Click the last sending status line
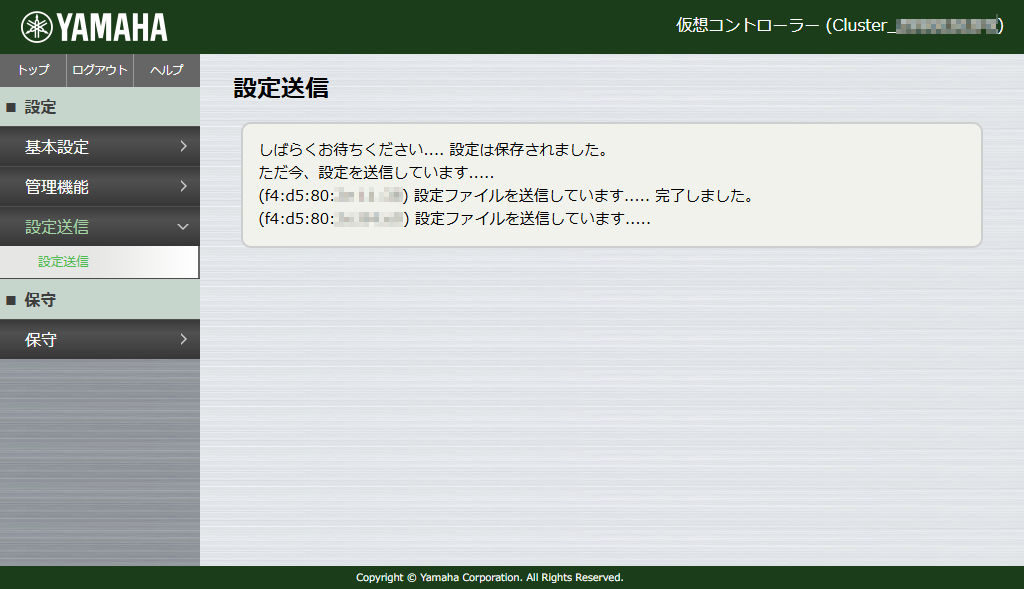 pos(455,219)
